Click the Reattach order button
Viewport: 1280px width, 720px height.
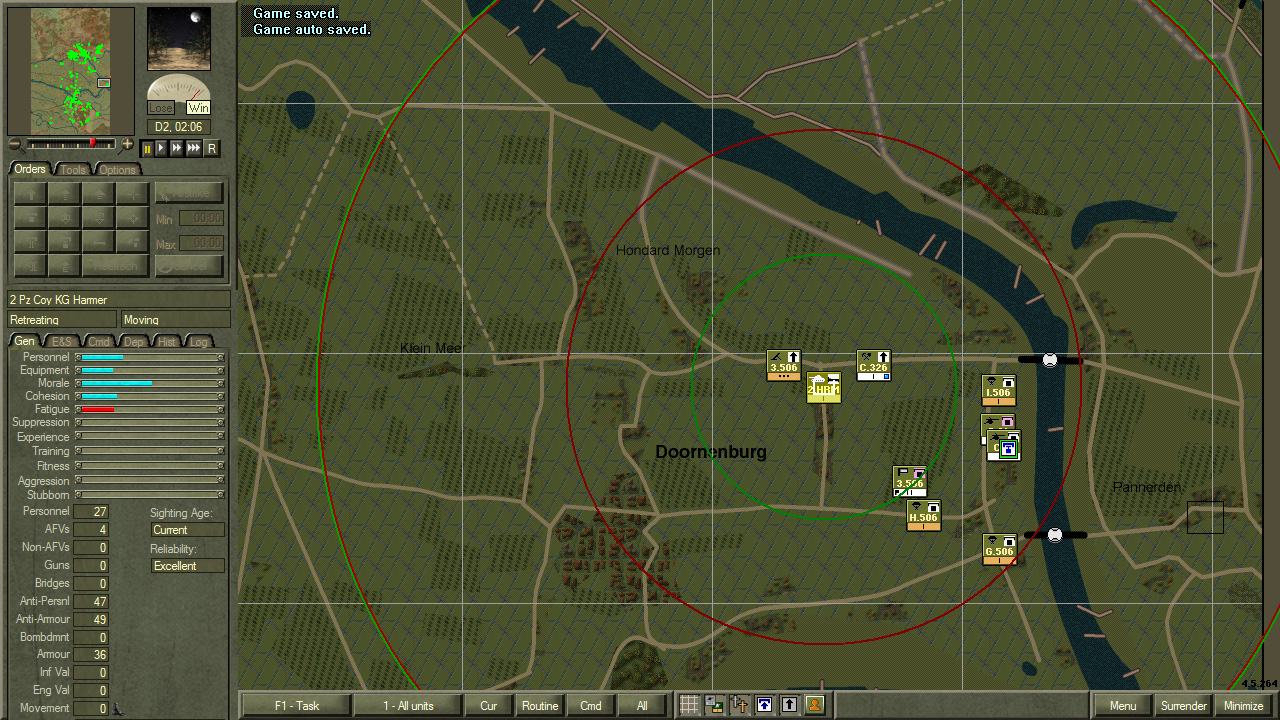coord(114,266)
